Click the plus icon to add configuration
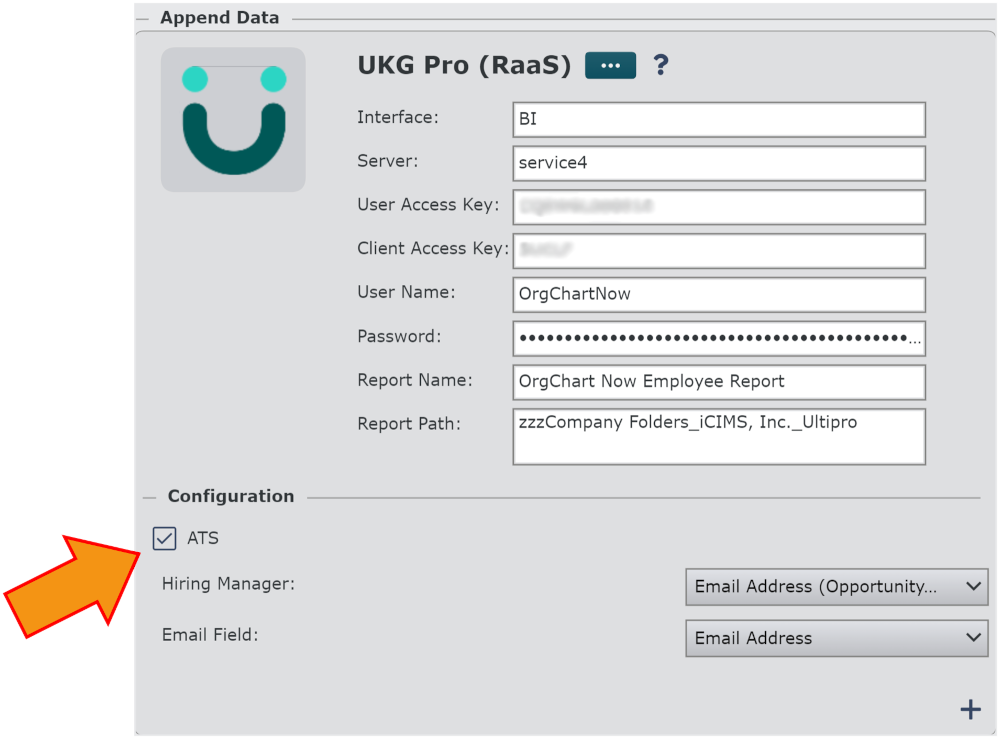1000x739 pixels. click(970, 709)
